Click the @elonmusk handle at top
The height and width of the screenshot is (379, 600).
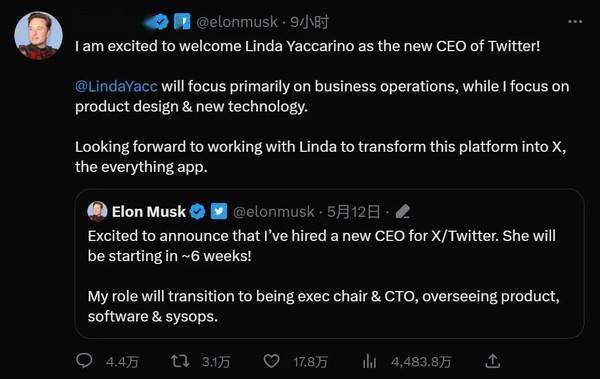coord(237,22)
